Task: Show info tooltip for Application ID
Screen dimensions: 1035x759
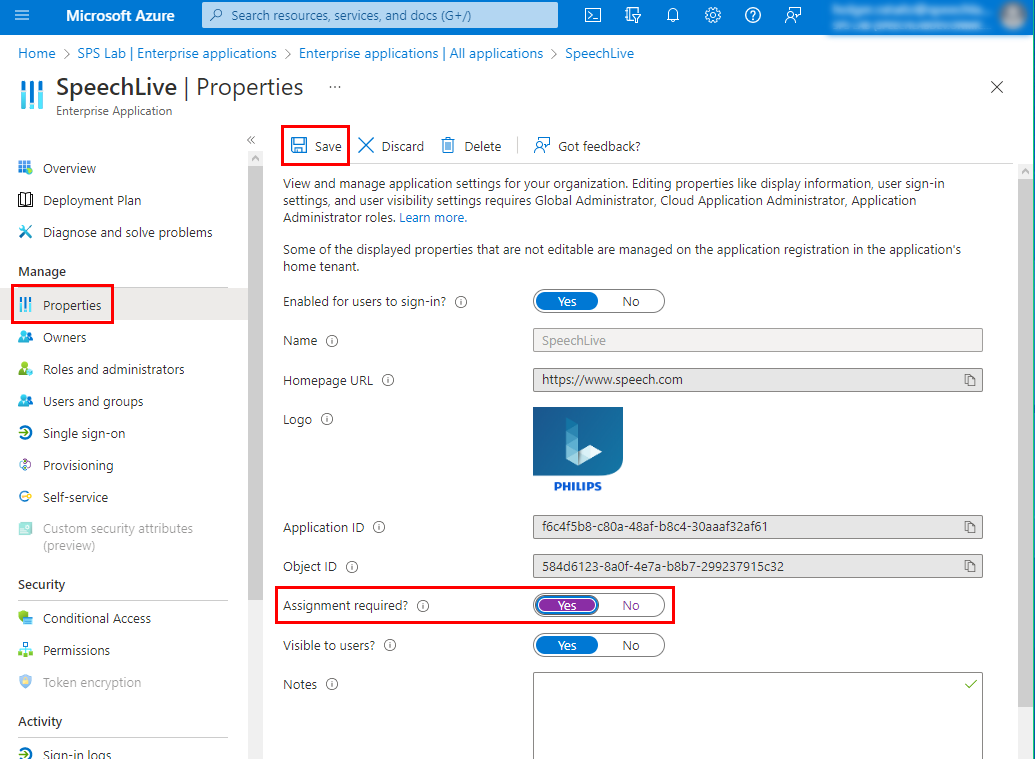Action: pyautogui.click(x=379, y=527)
